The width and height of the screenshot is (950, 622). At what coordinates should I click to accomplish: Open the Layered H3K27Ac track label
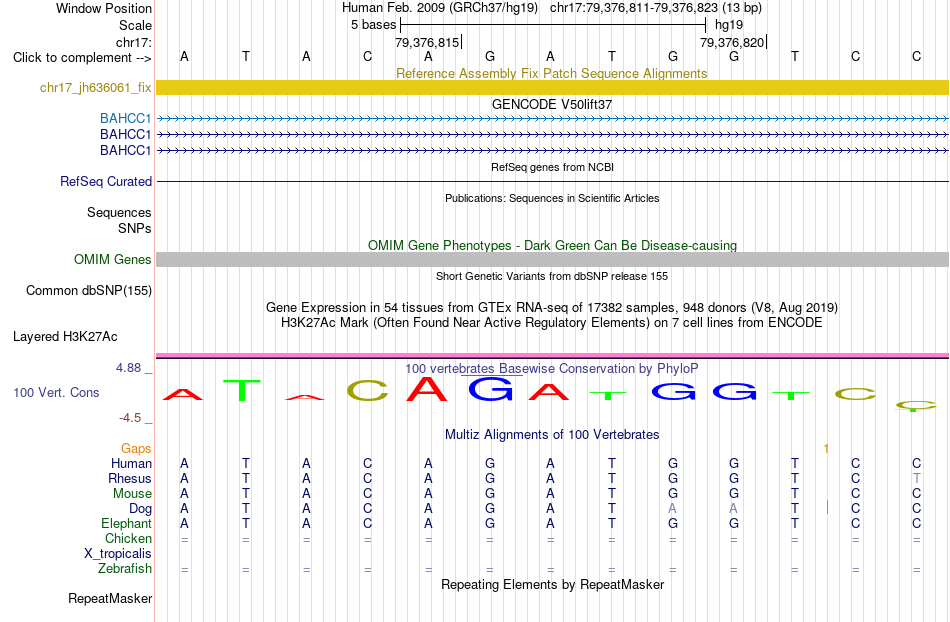coord(65,337)
